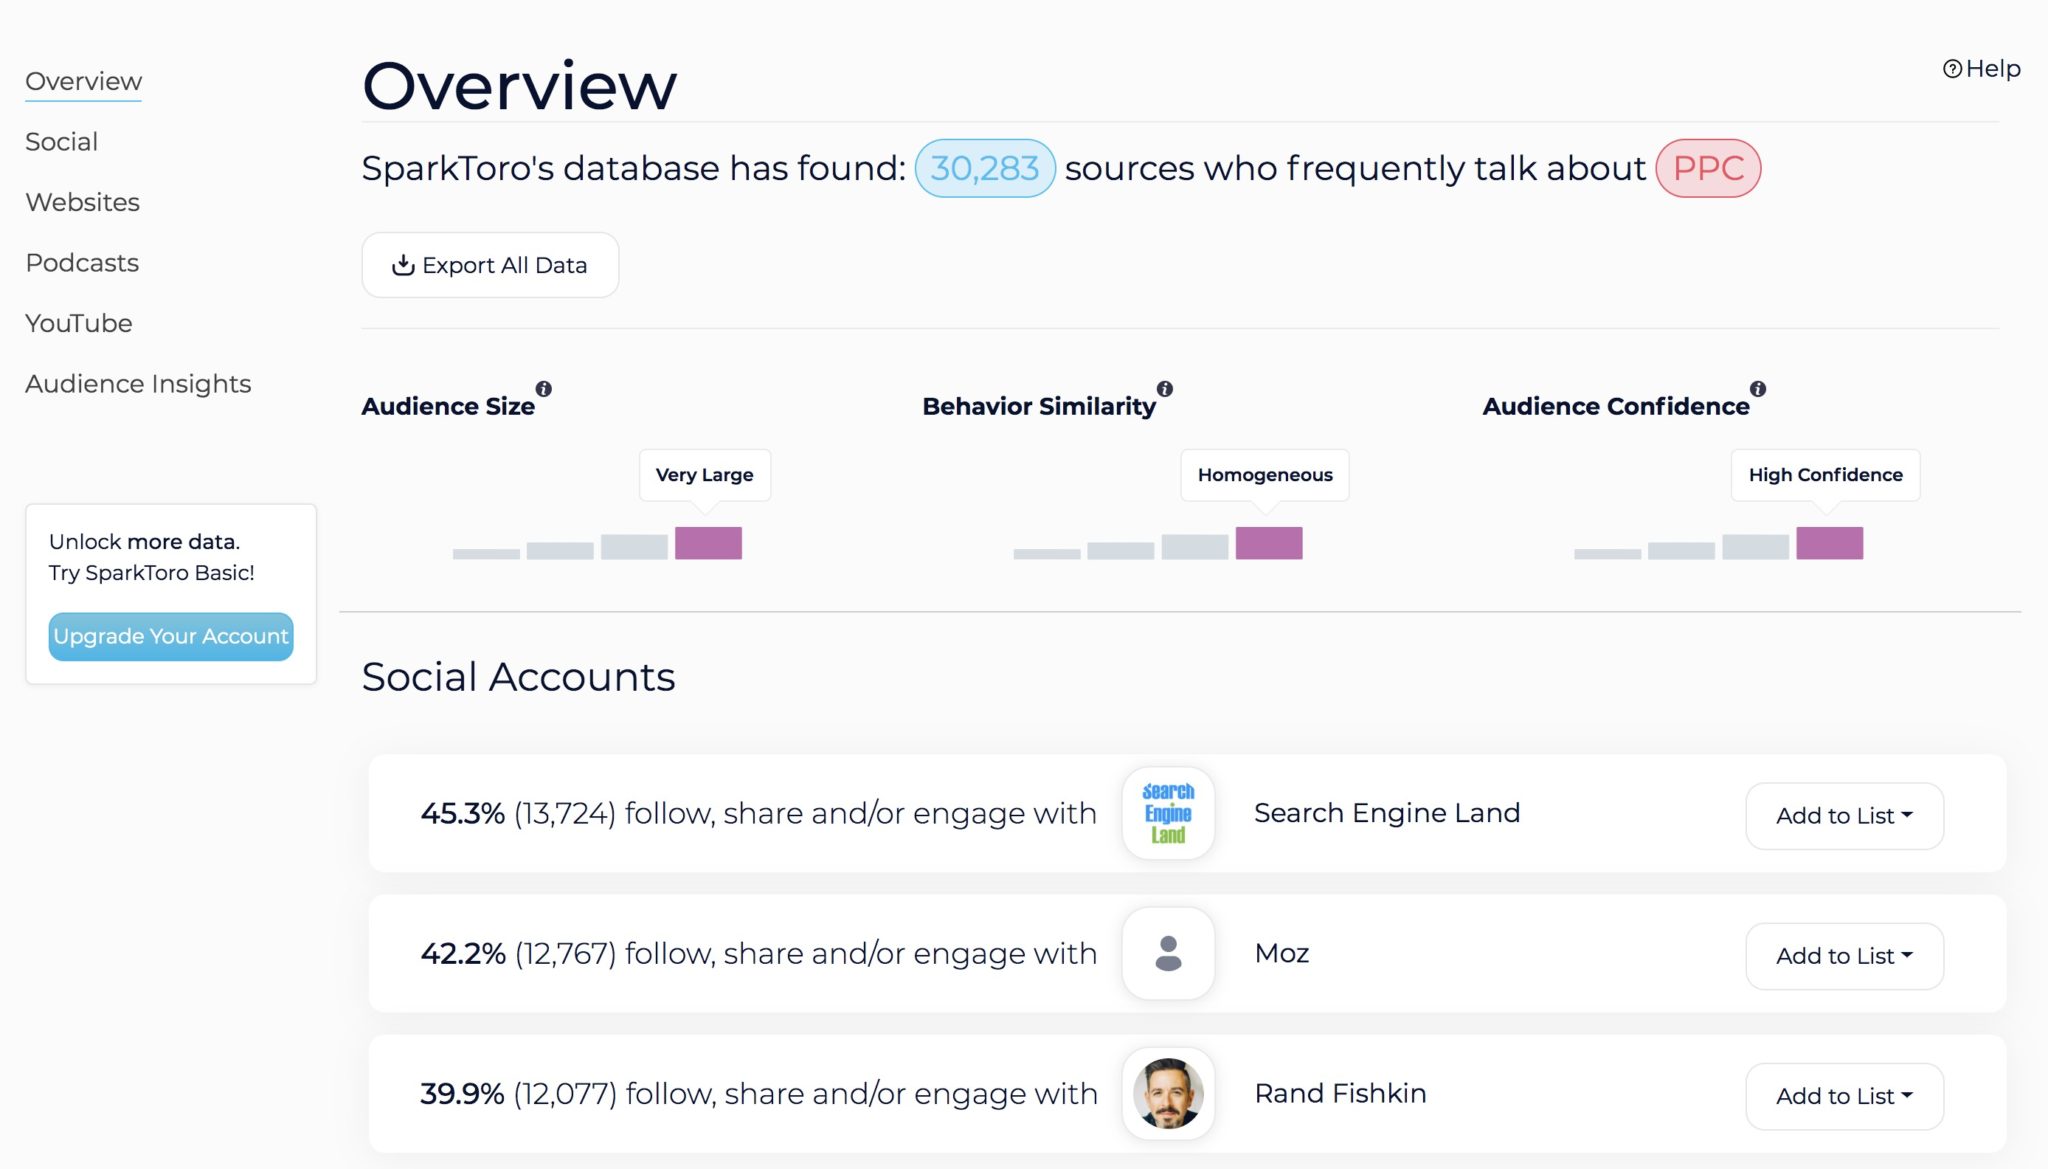Click the High Confidence label

pyautogui.click(x=1825, y=475)
